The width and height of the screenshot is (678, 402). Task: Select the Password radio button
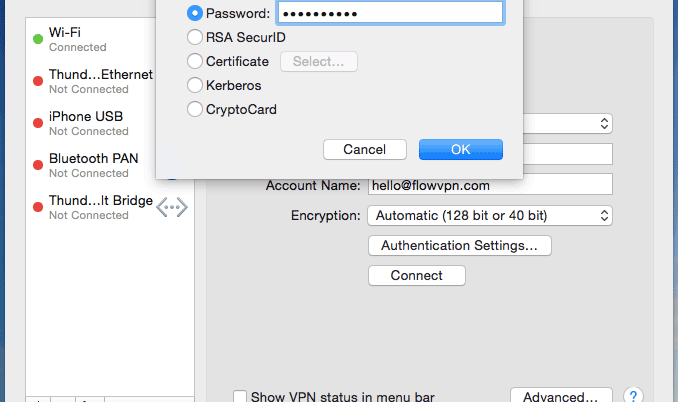pyautogui.click(x=195, y=13)
